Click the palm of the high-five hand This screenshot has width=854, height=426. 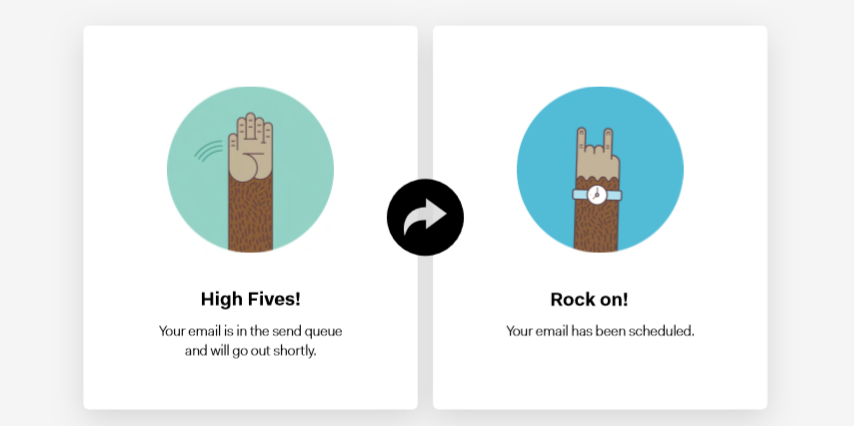(249, 161)
